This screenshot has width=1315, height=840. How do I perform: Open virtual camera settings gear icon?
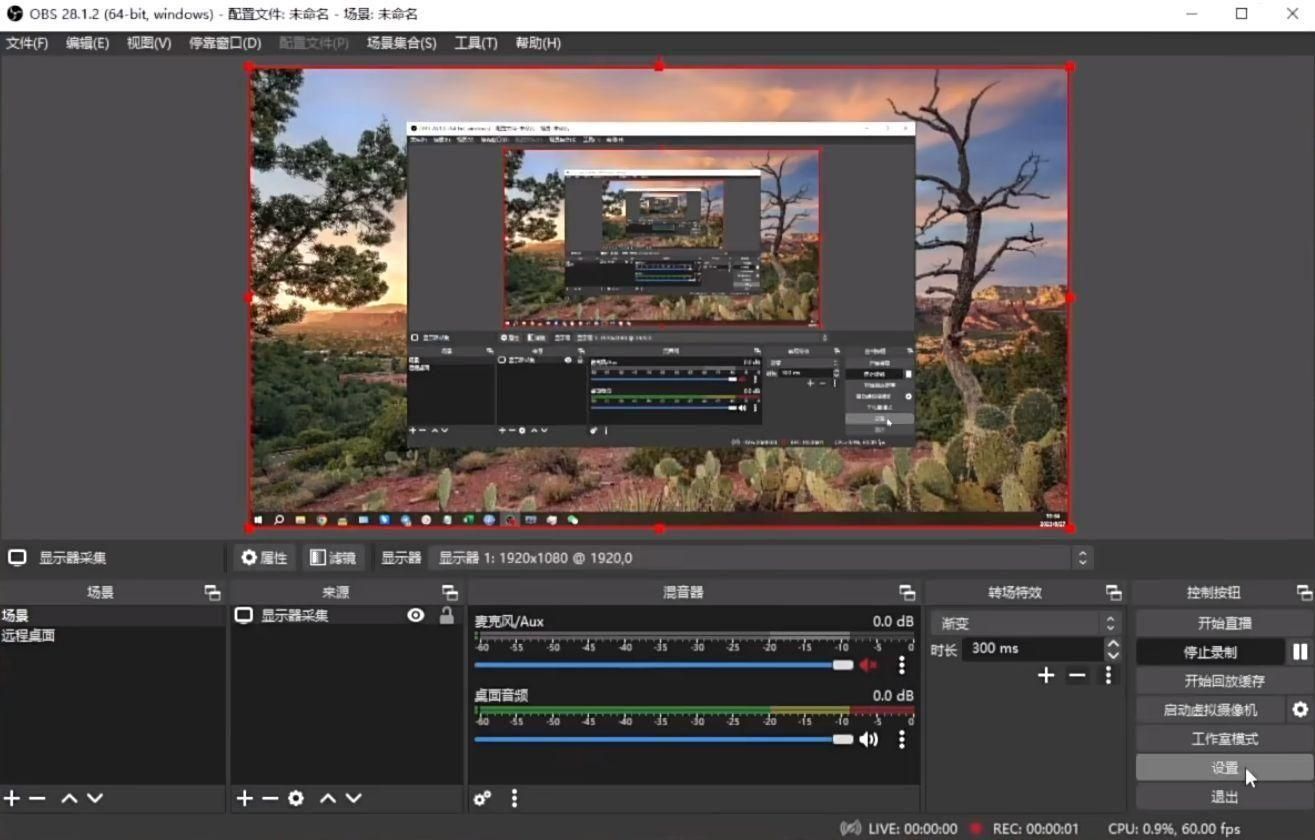1300,710
